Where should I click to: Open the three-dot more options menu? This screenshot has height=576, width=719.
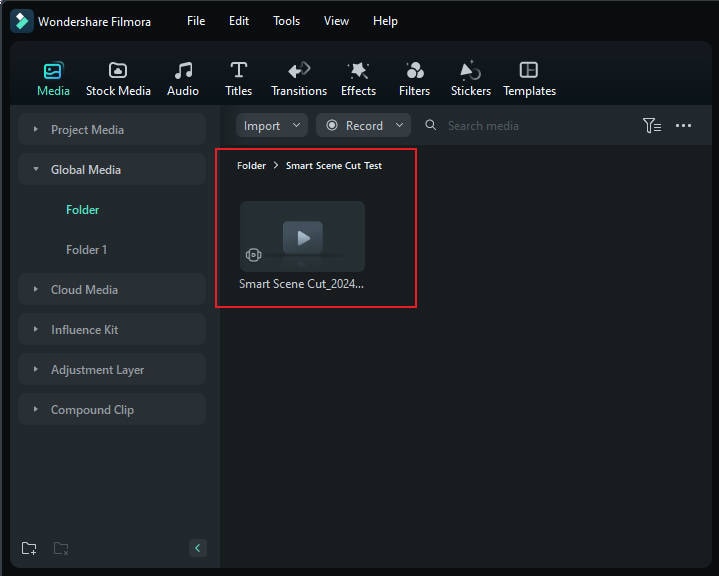click(683, 125)
